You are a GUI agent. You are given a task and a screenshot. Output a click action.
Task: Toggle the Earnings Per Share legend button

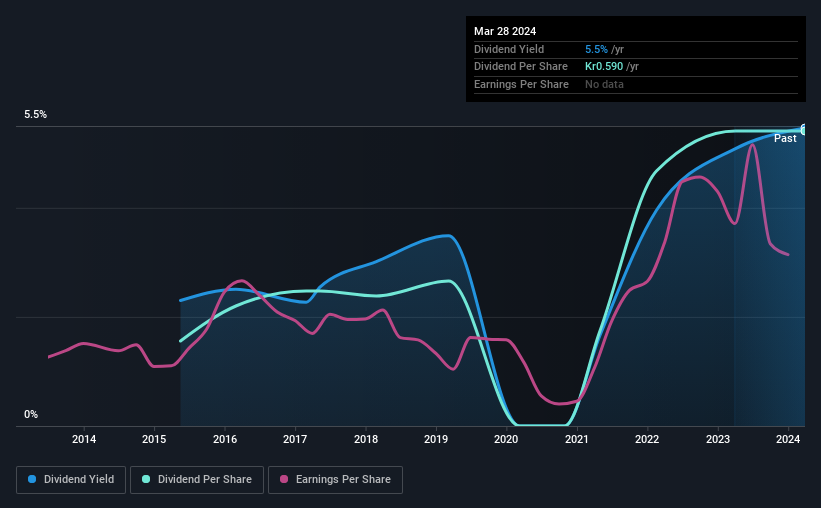pyautogui.click(x=335, y=479)
